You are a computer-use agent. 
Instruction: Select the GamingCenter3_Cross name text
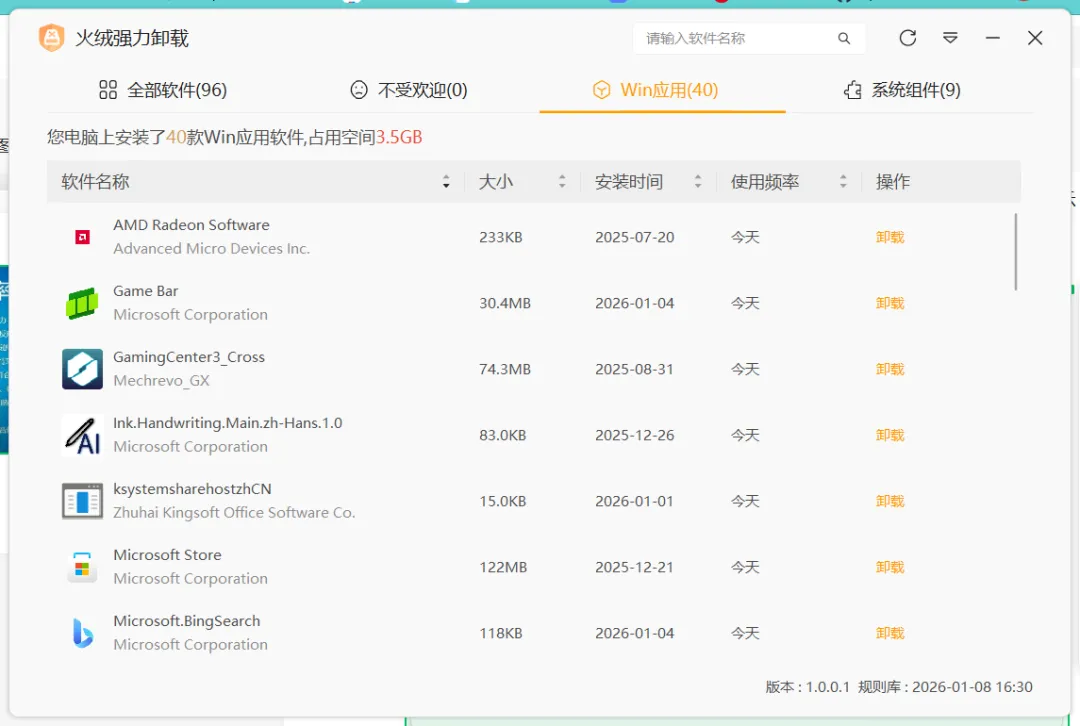pyautogui.click(x=189, y=357)
